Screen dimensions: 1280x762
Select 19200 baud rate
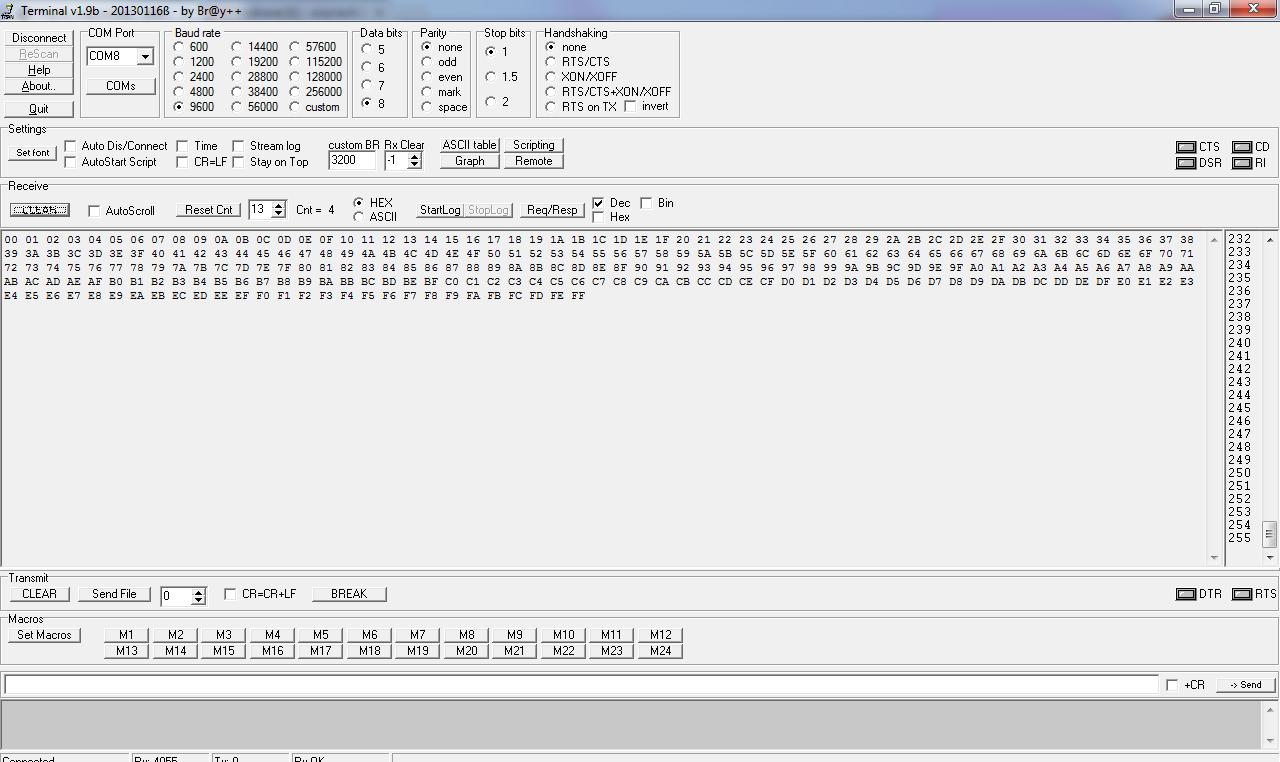[237, 62]
